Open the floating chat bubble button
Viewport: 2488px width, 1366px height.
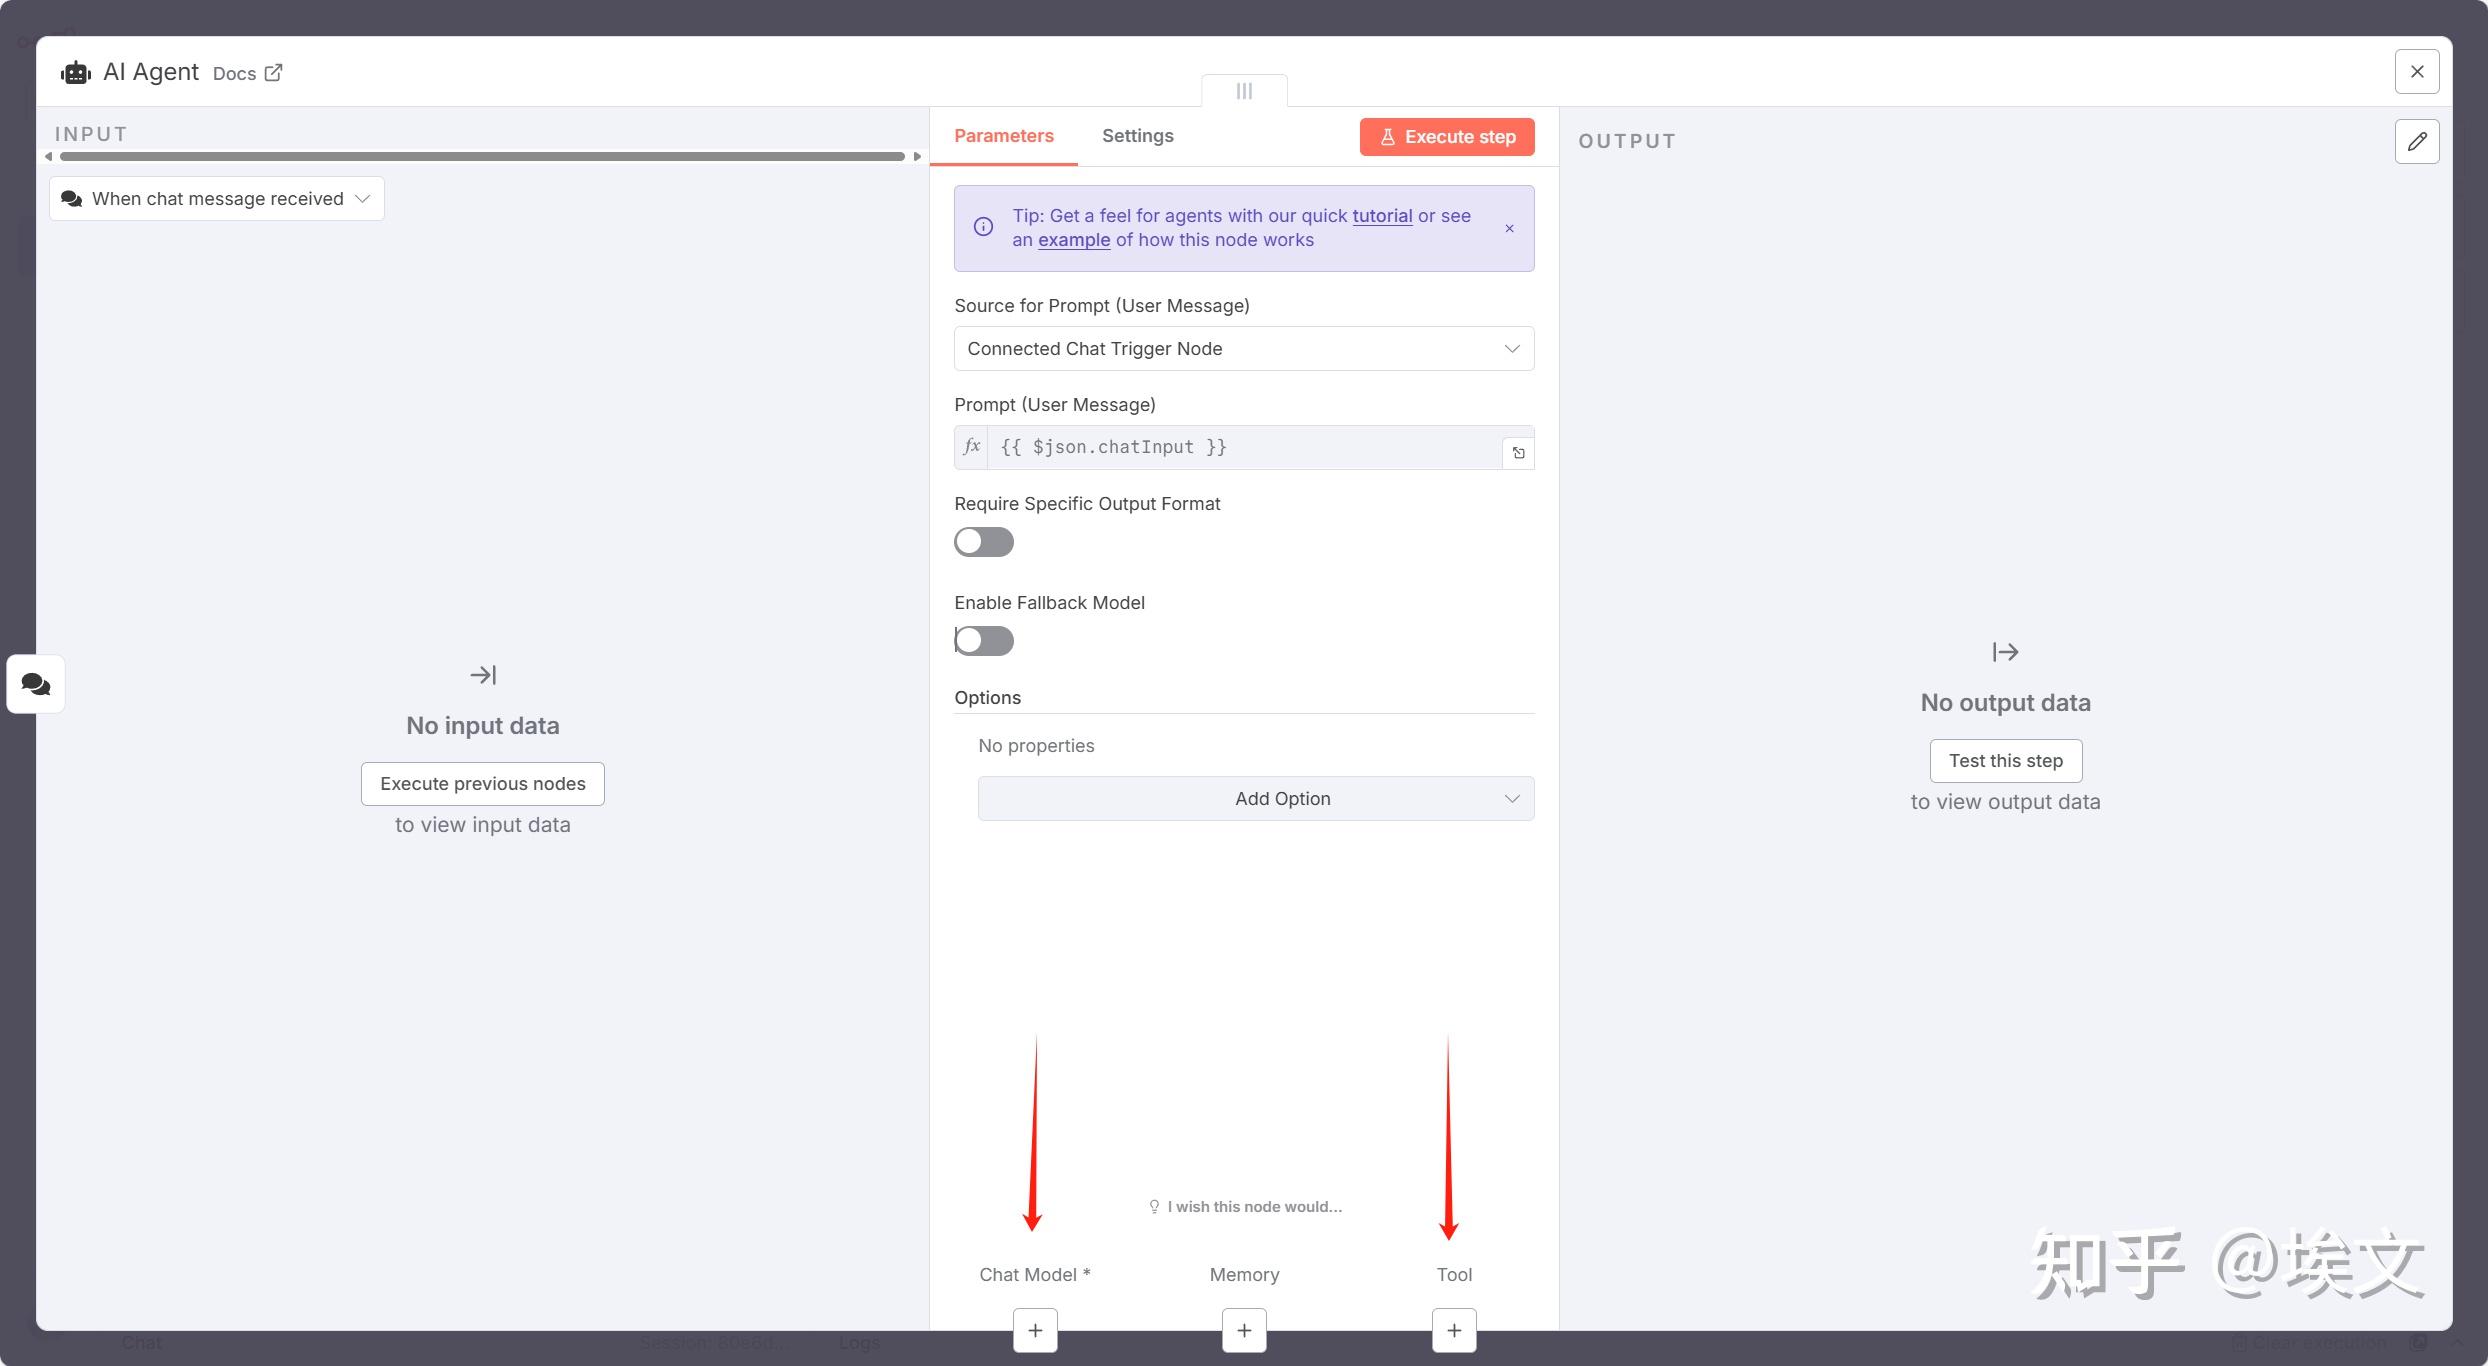[x=36, y=684]
